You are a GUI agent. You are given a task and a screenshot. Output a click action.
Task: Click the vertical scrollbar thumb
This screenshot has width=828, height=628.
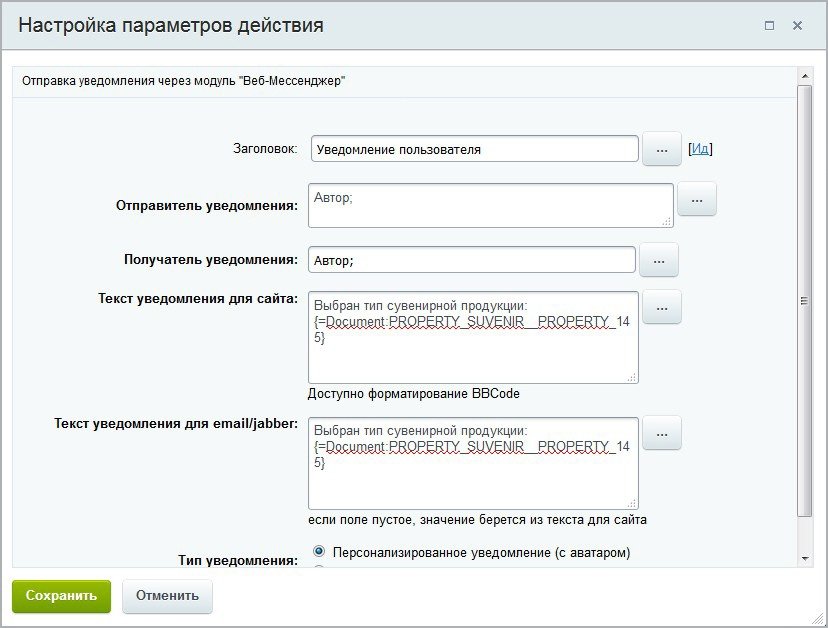tap(805, 300)
